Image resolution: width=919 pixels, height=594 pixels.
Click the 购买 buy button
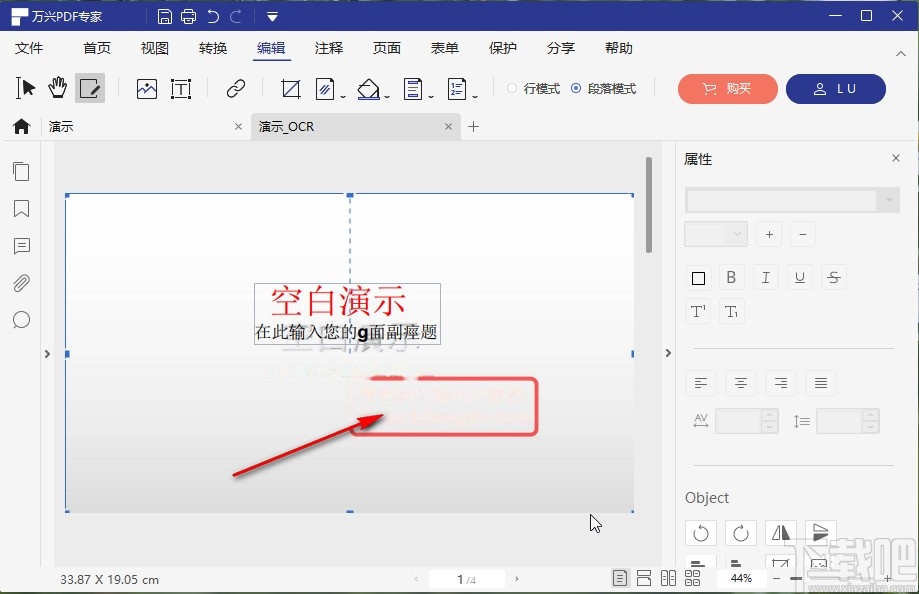point(727,89)
